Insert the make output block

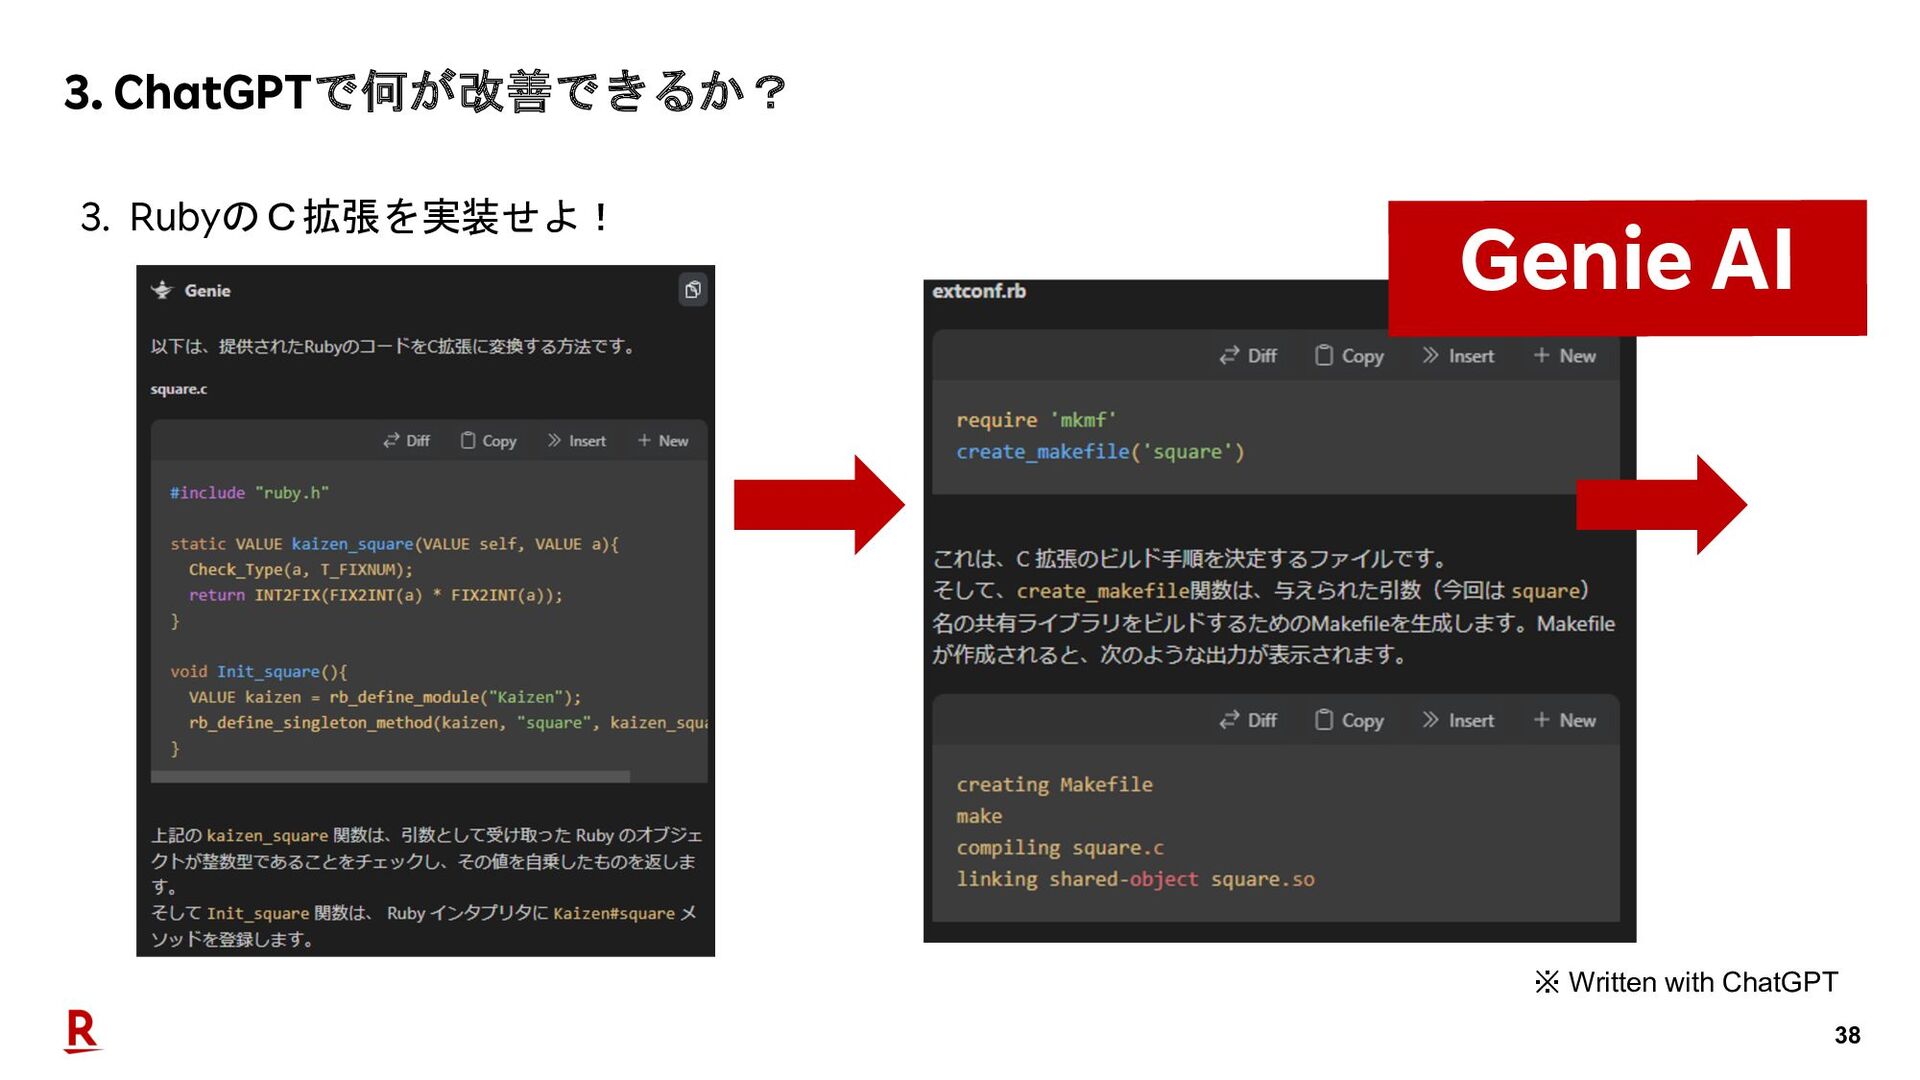[1458, 720]
